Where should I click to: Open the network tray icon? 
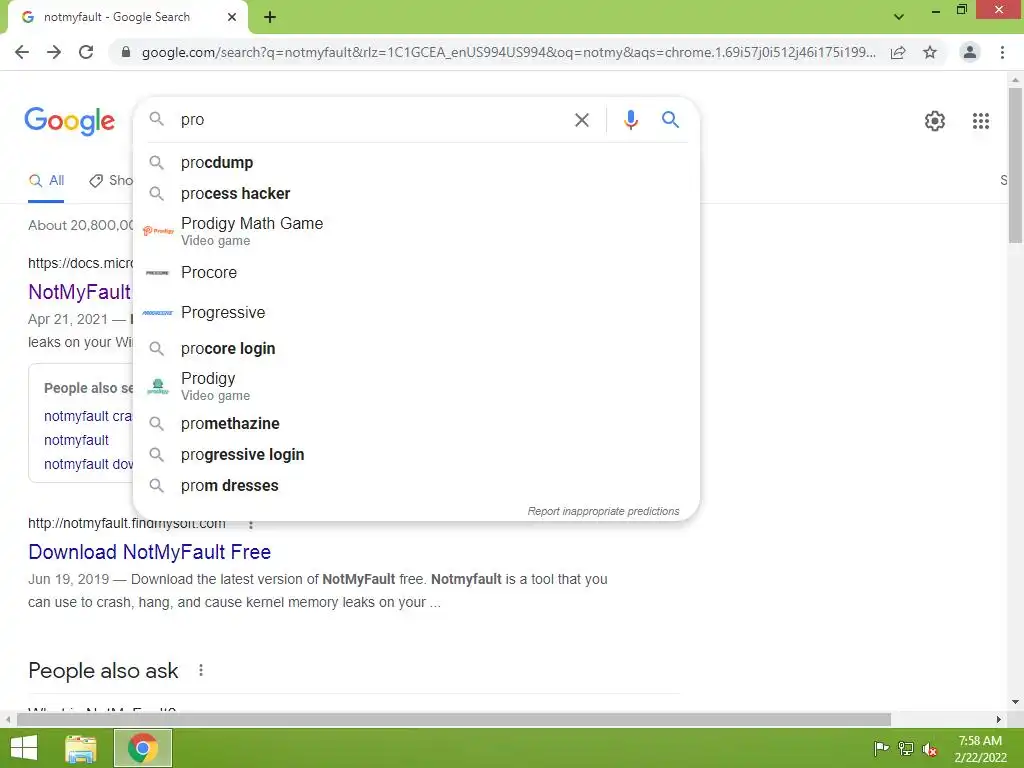pos(906,748)
